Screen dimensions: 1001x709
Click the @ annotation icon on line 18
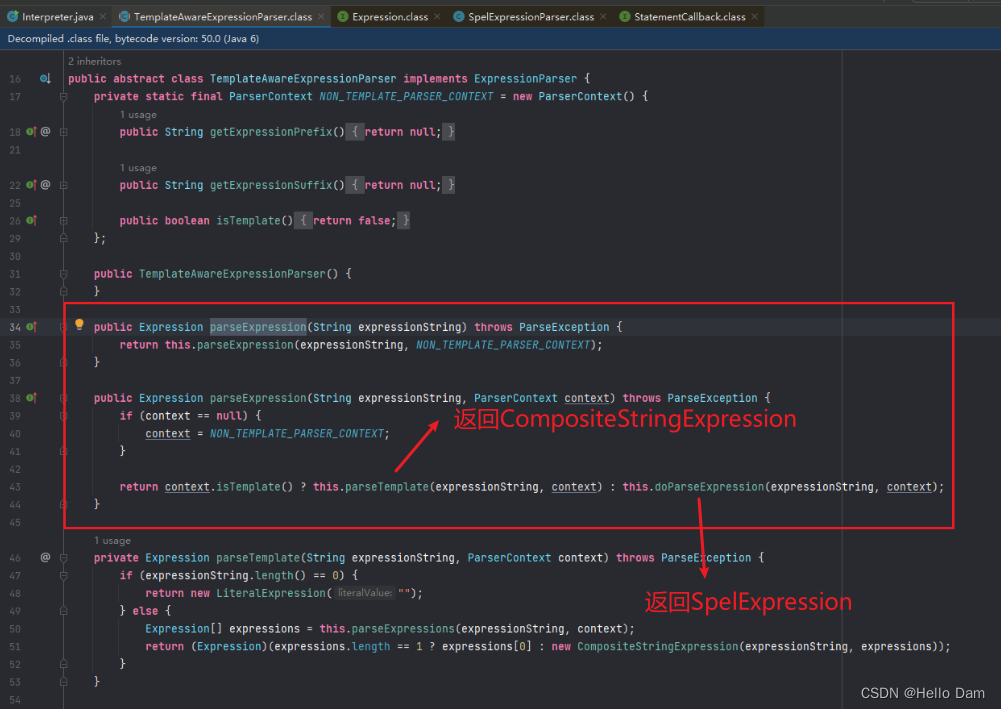point(45,131)
